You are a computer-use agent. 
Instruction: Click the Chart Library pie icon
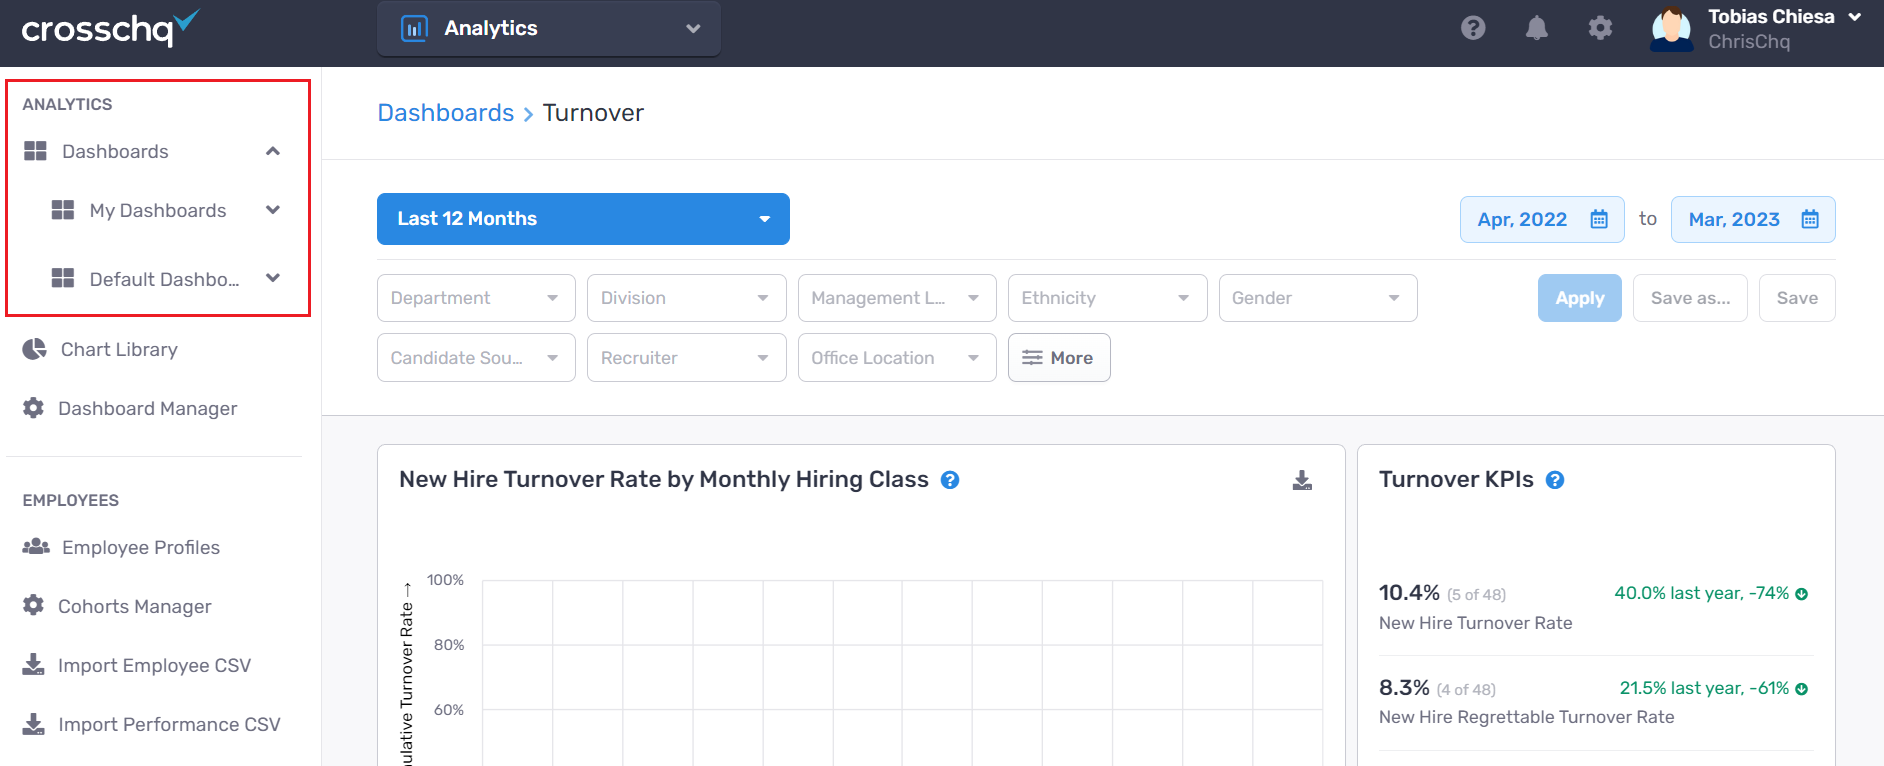pyautogui.click(x=35, y=349)
